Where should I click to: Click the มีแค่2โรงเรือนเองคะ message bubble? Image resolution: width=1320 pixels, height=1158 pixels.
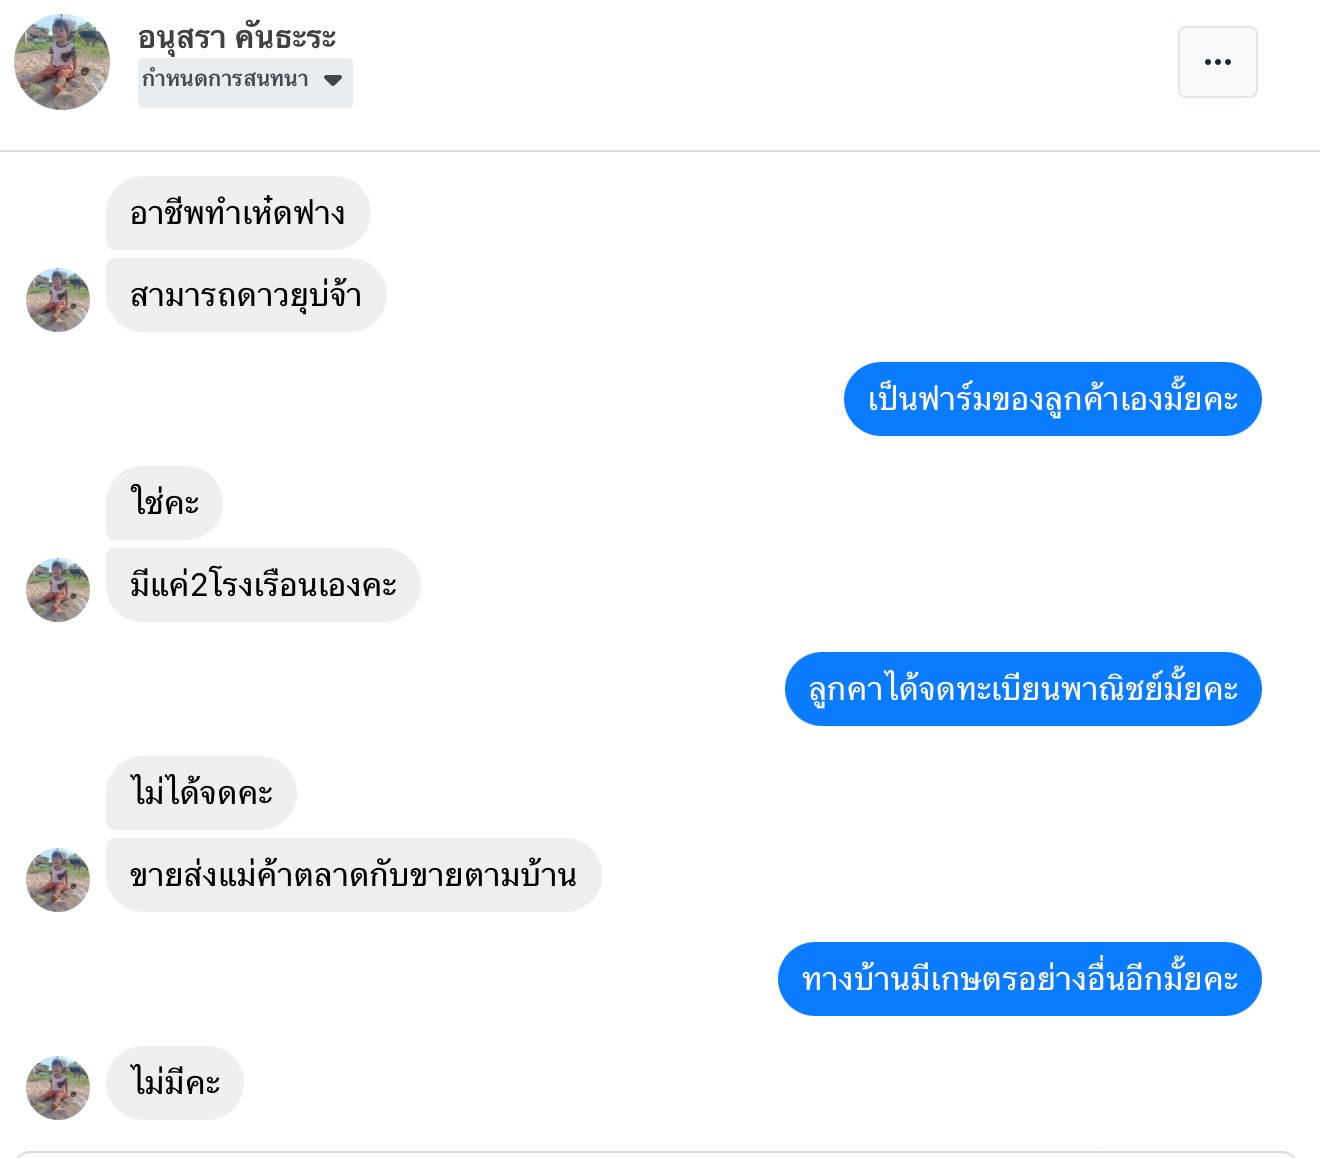(x=263, y=585)
